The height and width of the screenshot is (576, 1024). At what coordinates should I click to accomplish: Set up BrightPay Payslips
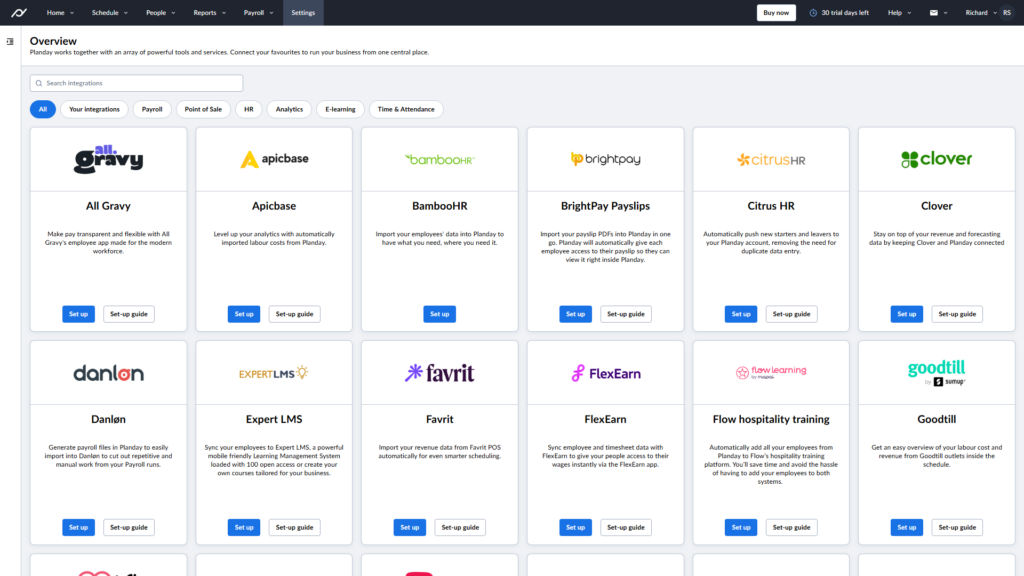click(x=575, y=314)
